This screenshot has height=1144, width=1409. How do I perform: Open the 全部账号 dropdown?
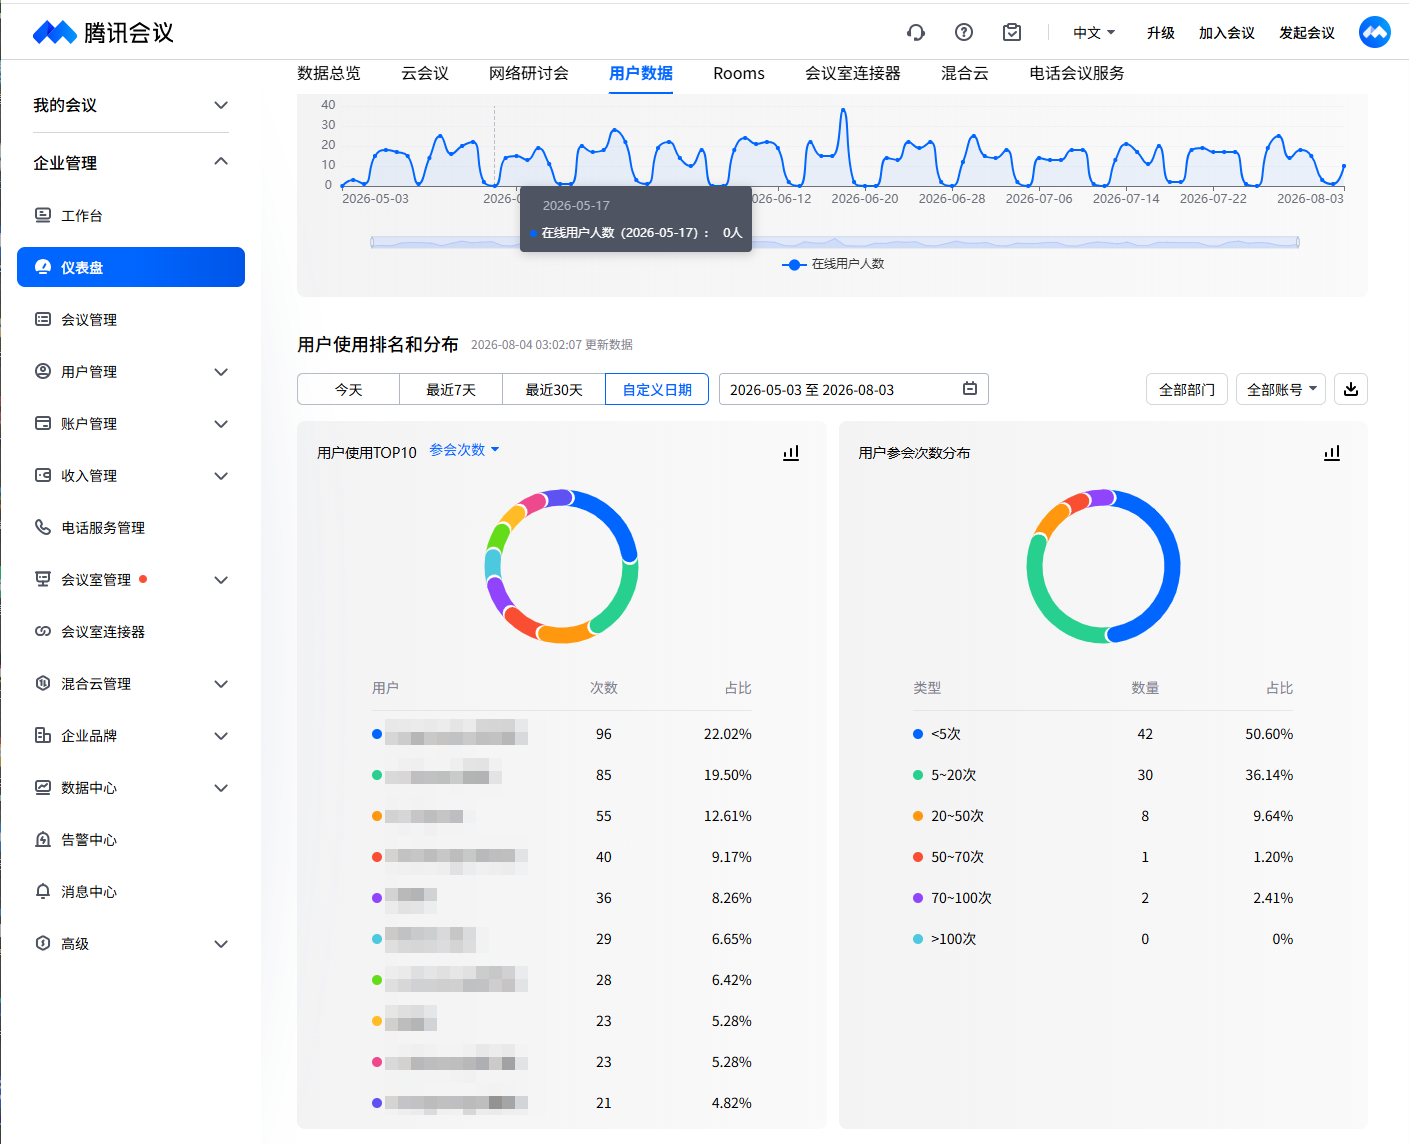point(1281,389)
